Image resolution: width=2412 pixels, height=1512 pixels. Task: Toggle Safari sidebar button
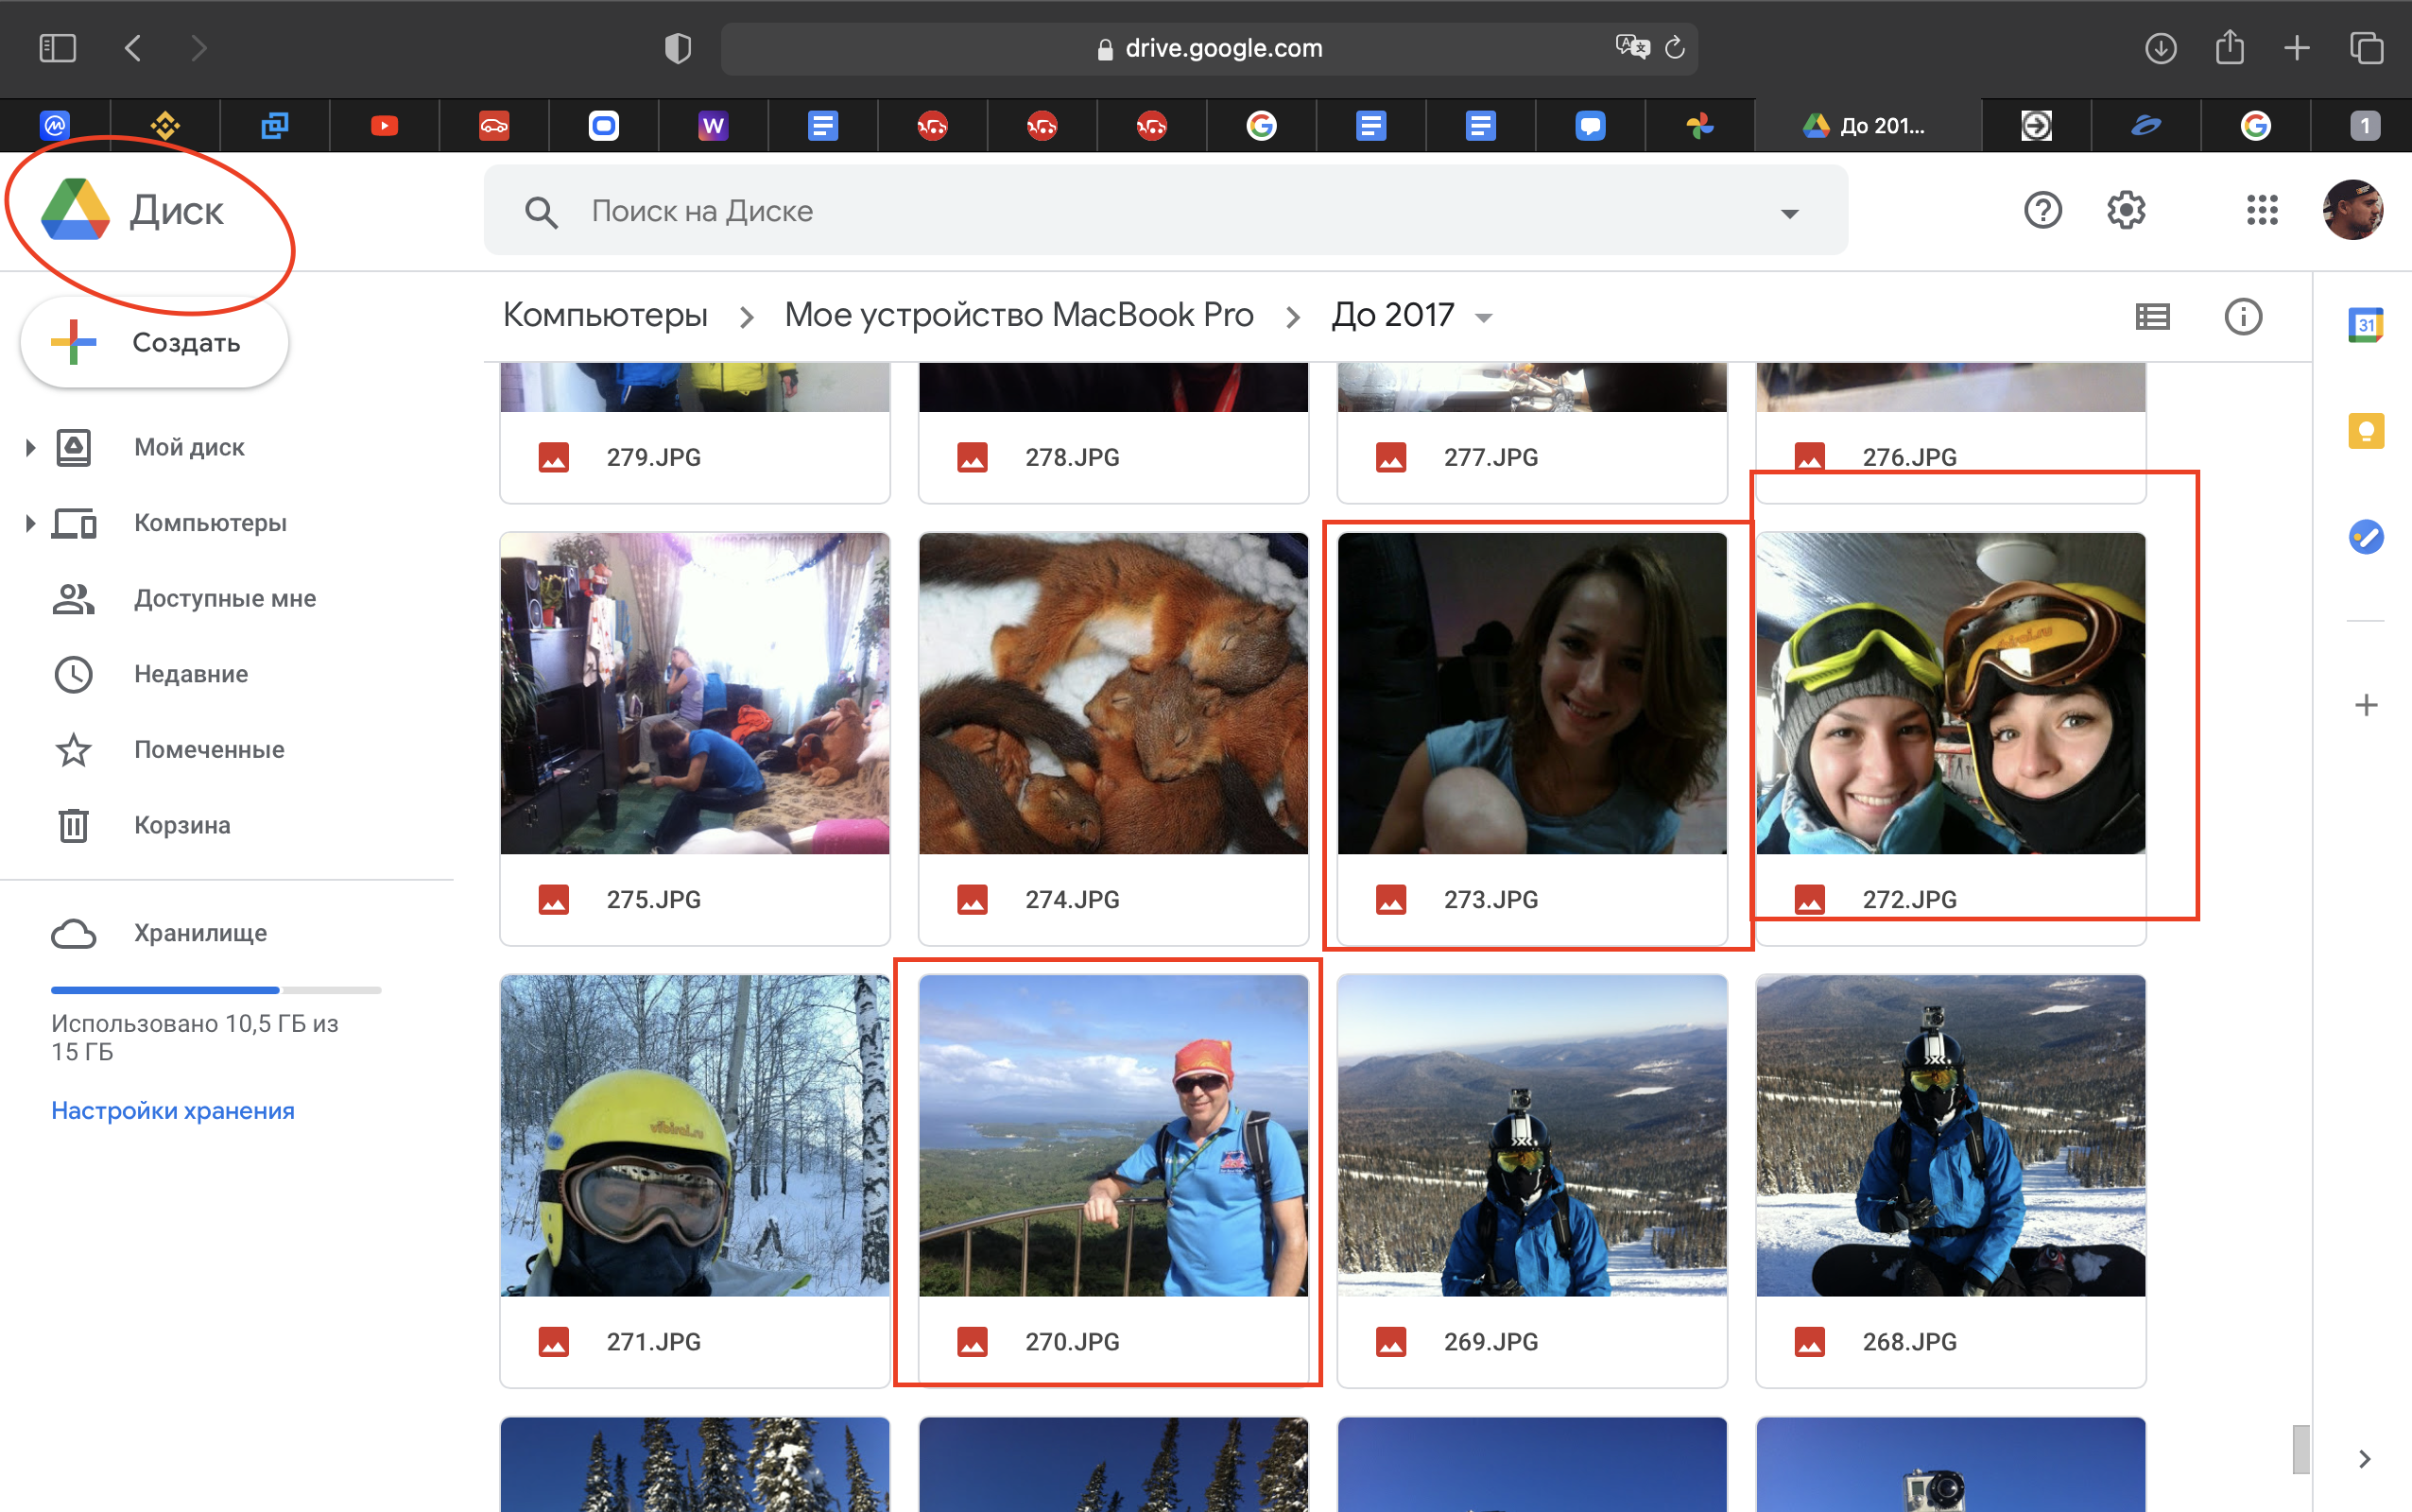57,48
